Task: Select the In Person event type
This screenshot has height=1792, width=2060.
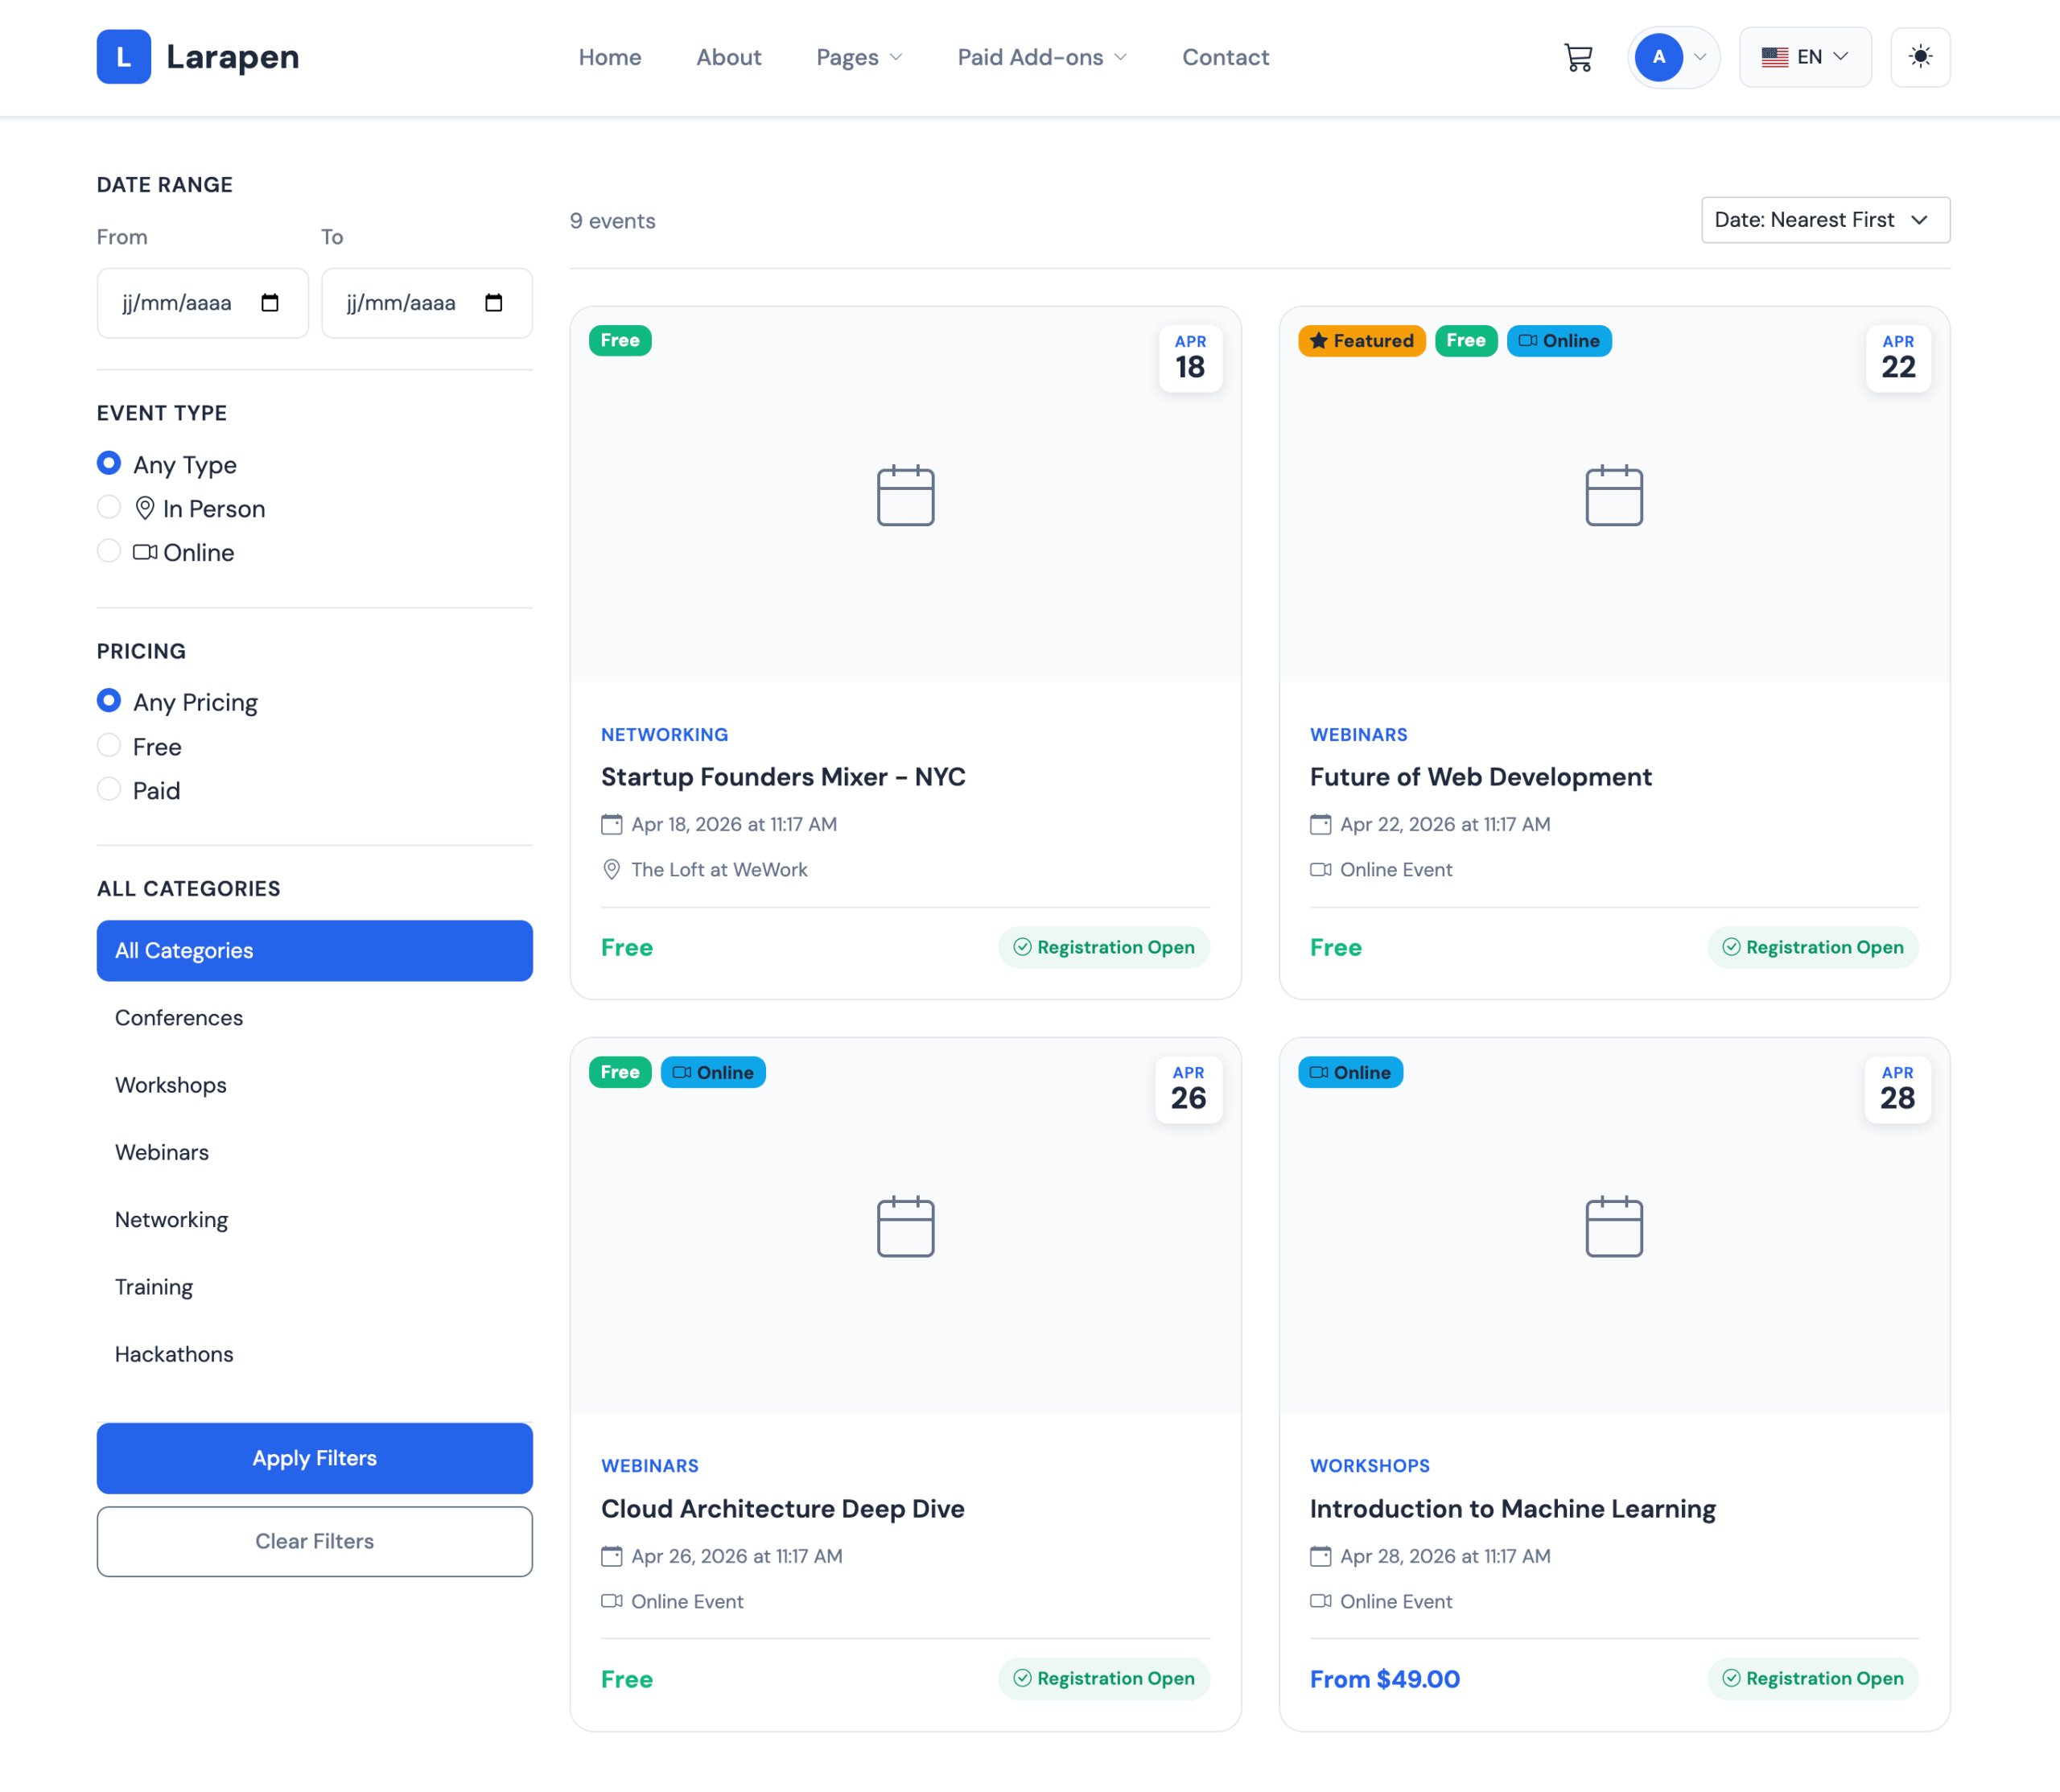Action: [109, 508]
